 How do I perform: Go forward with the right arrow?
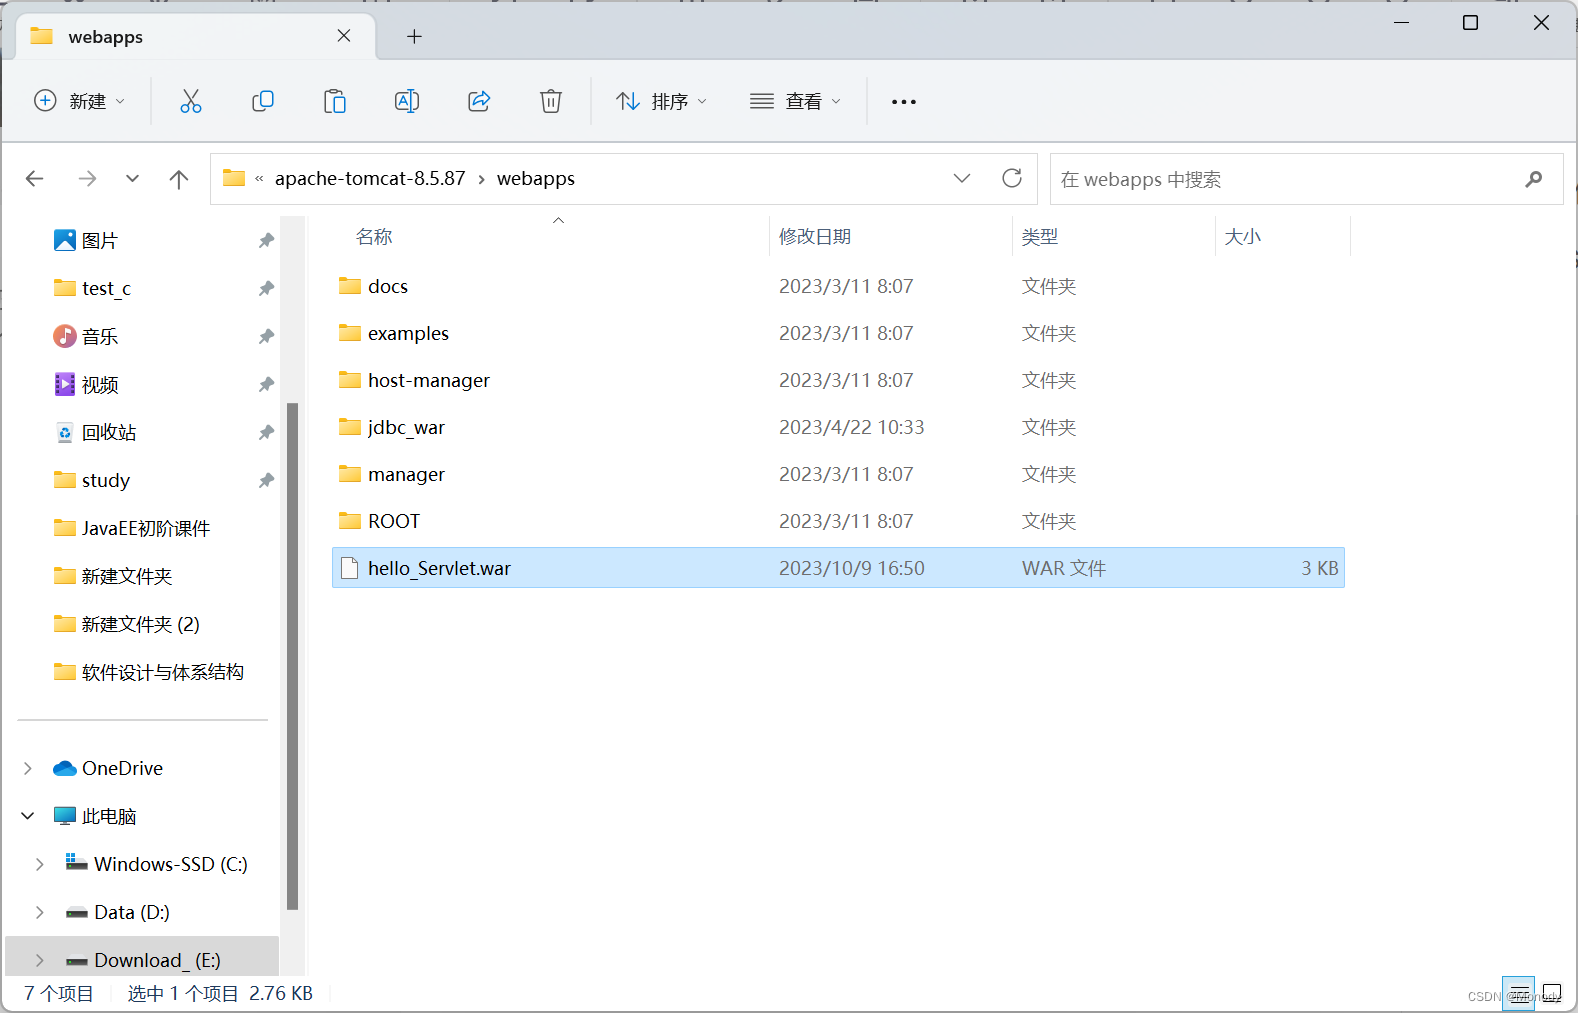coord(88,179)
